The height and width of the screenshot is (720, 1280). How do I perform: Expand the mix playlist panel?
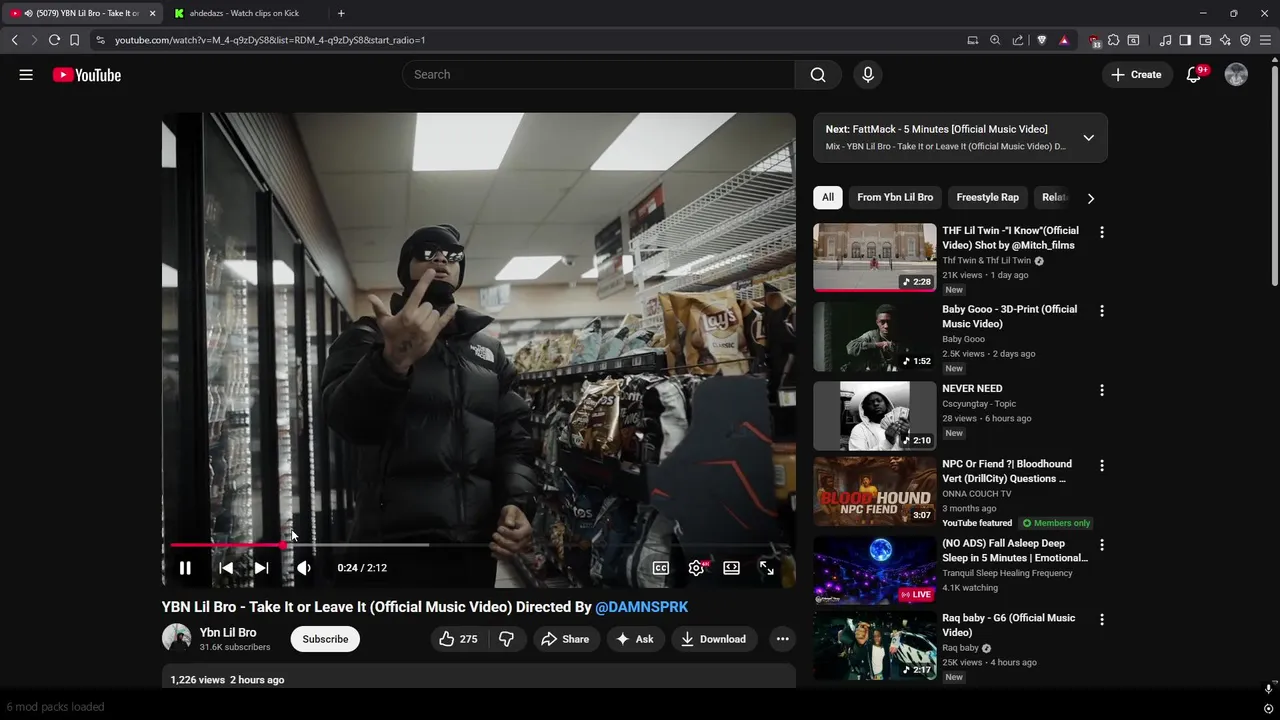[1089, 138]
